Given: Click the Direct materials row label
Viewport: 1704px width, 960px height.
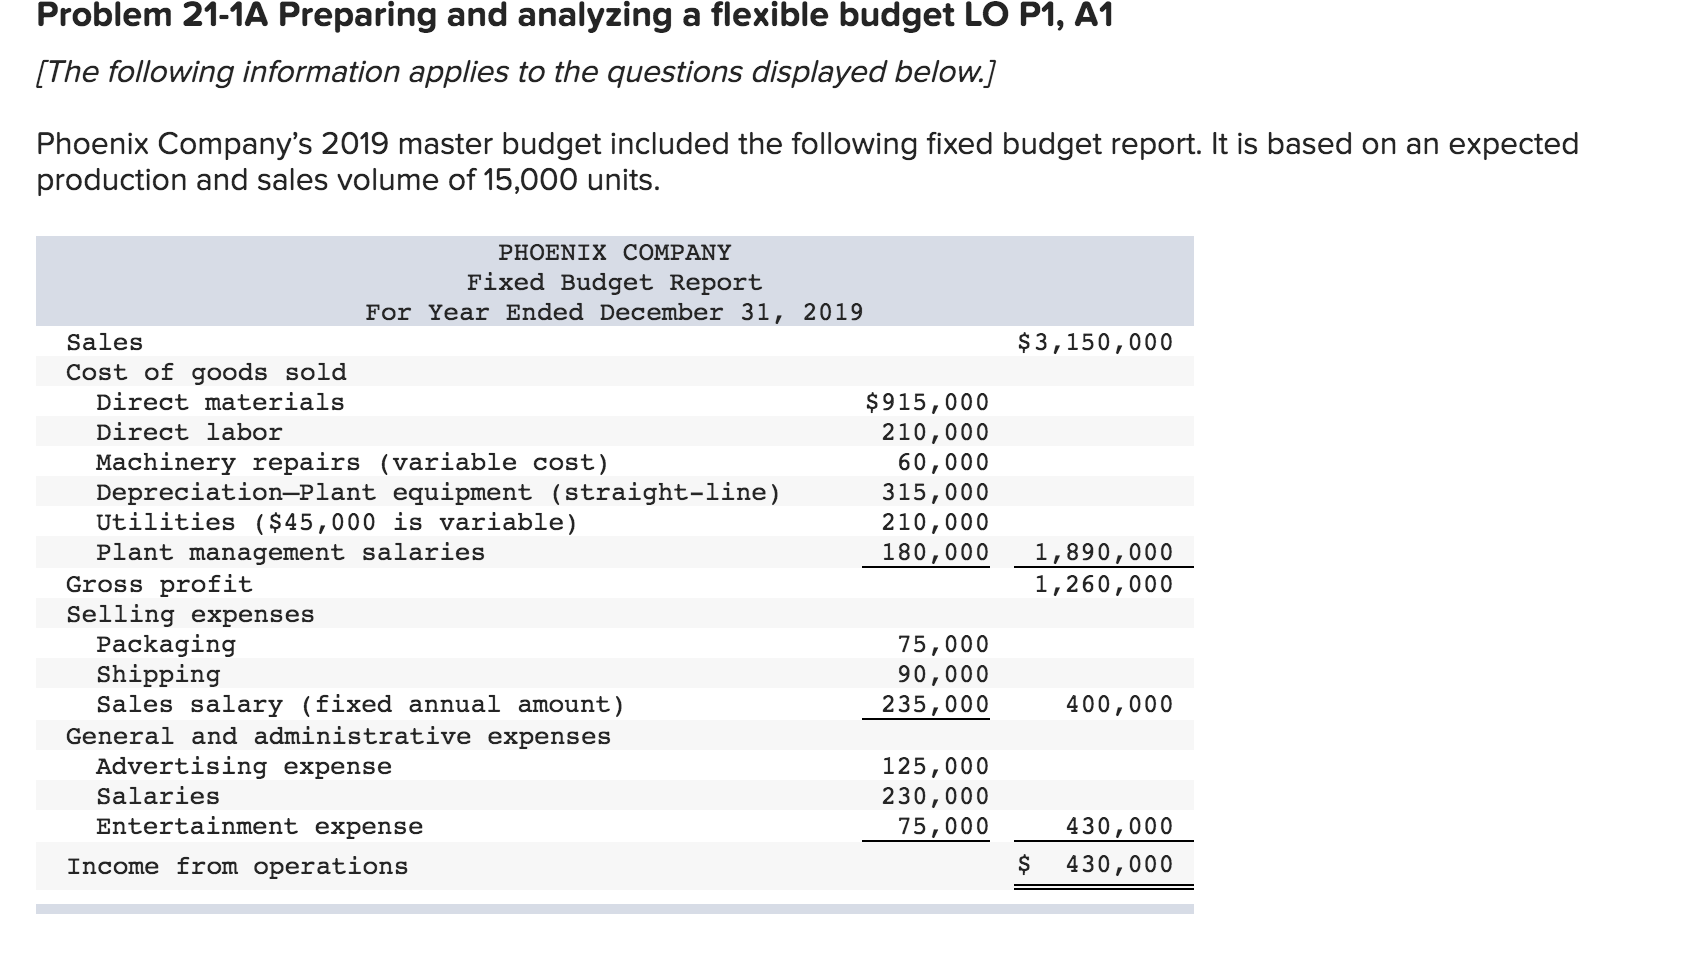Looking at the screenshot, I should (x=220, y=403).
